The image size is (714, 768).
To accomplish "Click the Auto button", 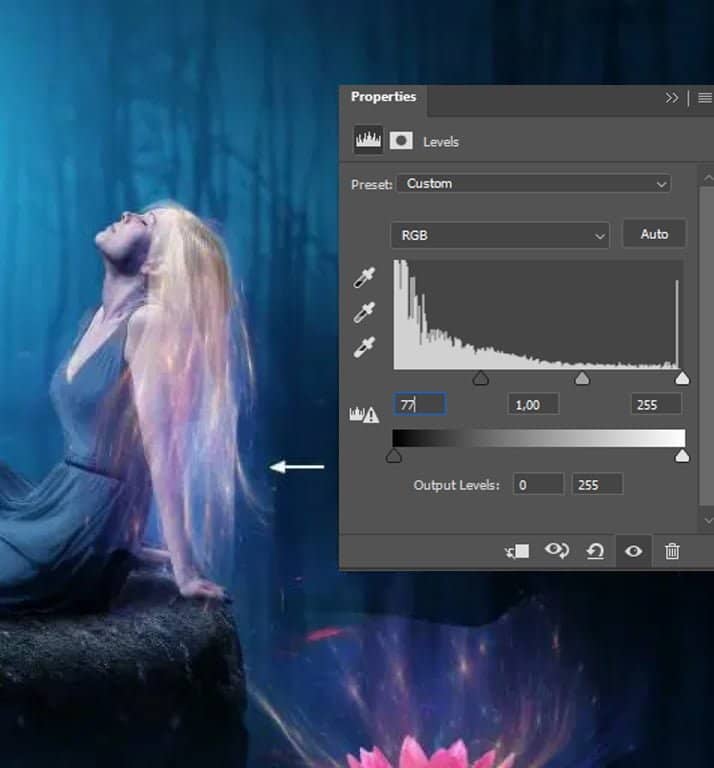I will coord(654,234).
